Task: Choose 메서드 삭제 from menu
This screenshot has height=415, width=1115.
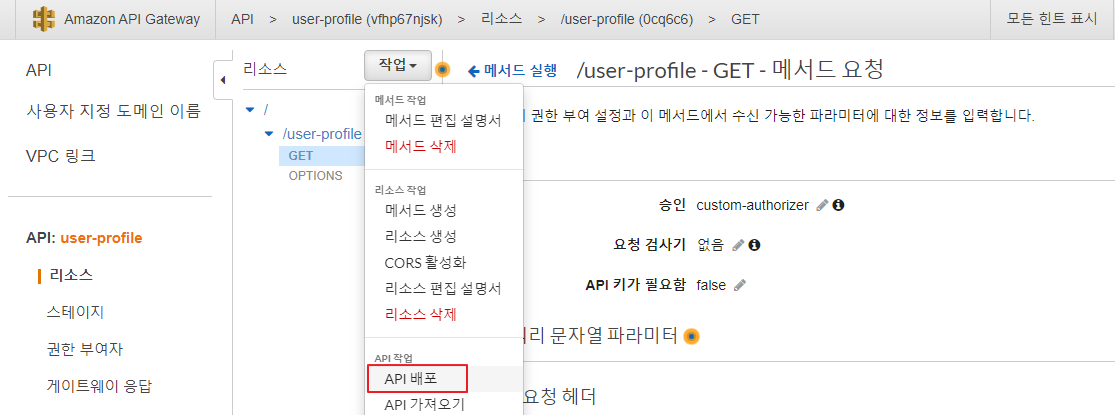Action: (x=420, y=146)
